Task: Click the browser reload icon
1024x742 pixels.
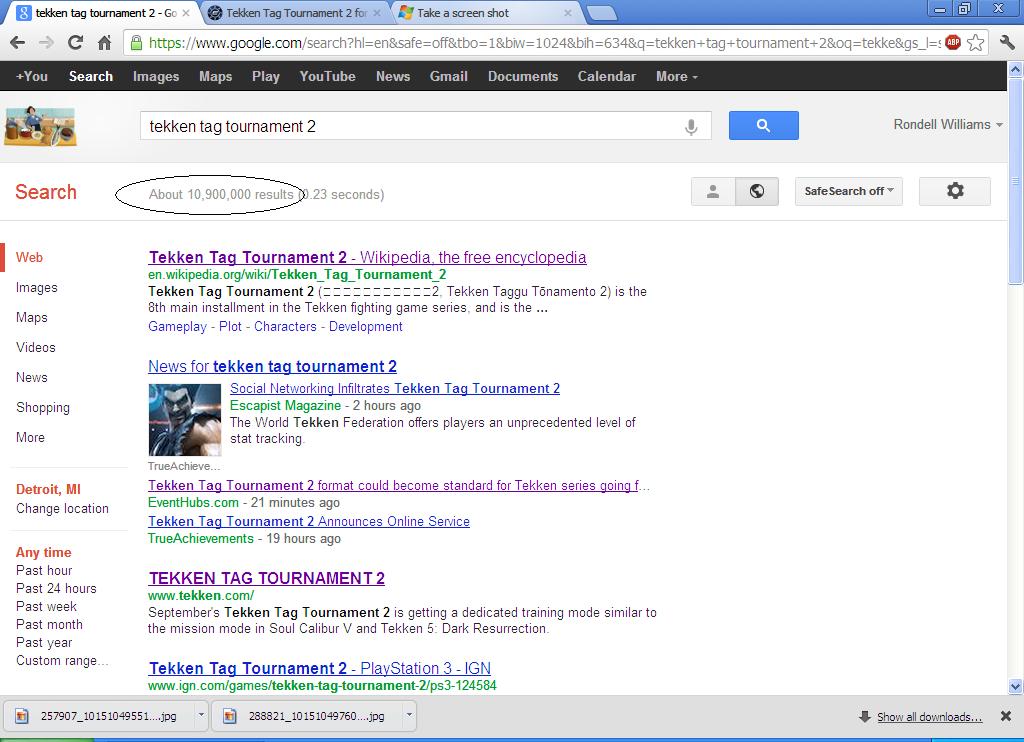Action: [x=75, y=43]
